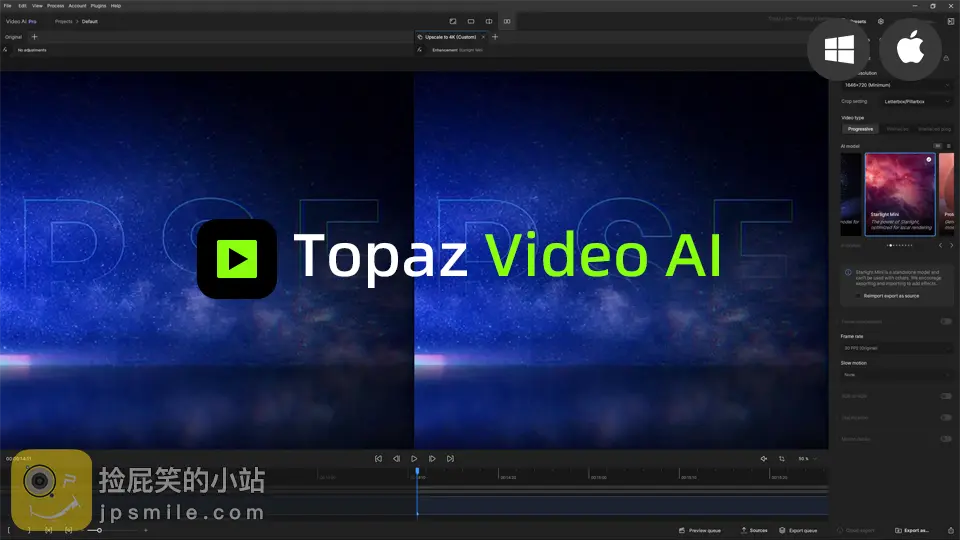960x540 pixels.
Task: Open the Crop setting Letterbox/Pillarbox dropdown
Action: click(x=917, y=102)
